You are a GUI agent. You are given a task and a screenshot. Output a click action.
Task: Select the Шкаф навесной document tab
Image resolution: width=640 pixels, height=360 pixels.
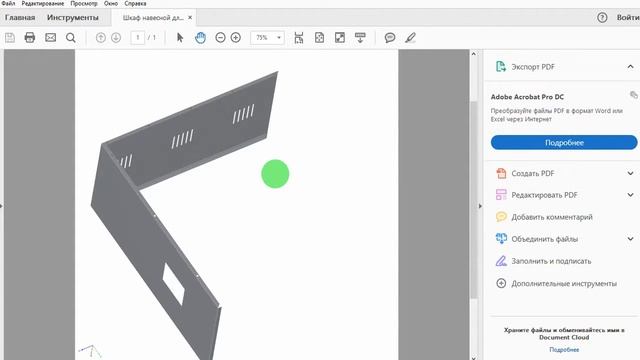(x=153, y=18)
